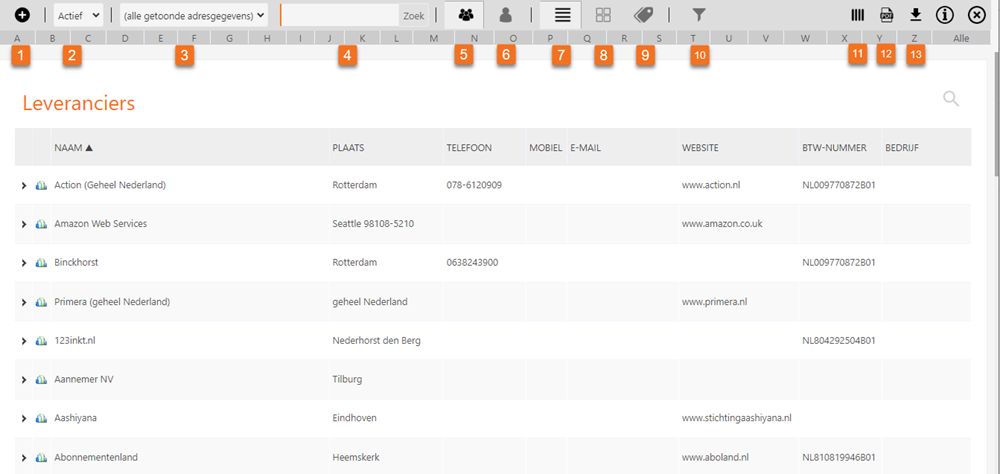Select phone number 0638243900
Viewport: 1000px width, 474px height.
pyautogui.click(x=472, y=263)
